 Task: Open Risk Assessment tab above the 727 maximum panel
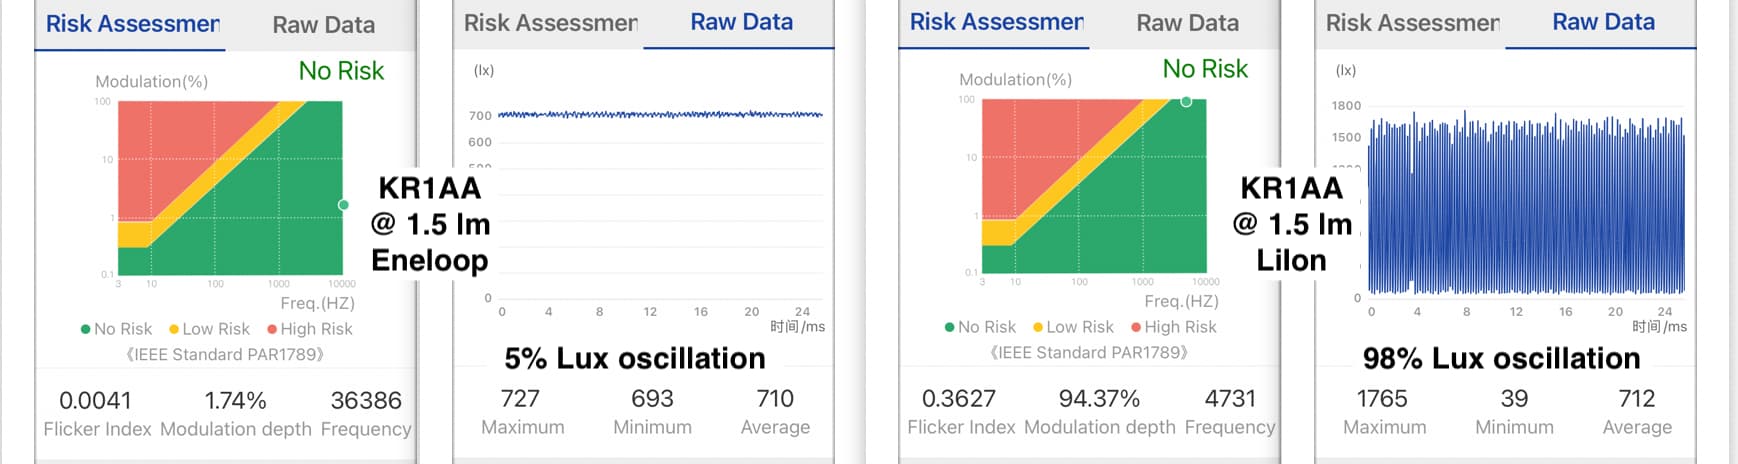tap(550, 22)
